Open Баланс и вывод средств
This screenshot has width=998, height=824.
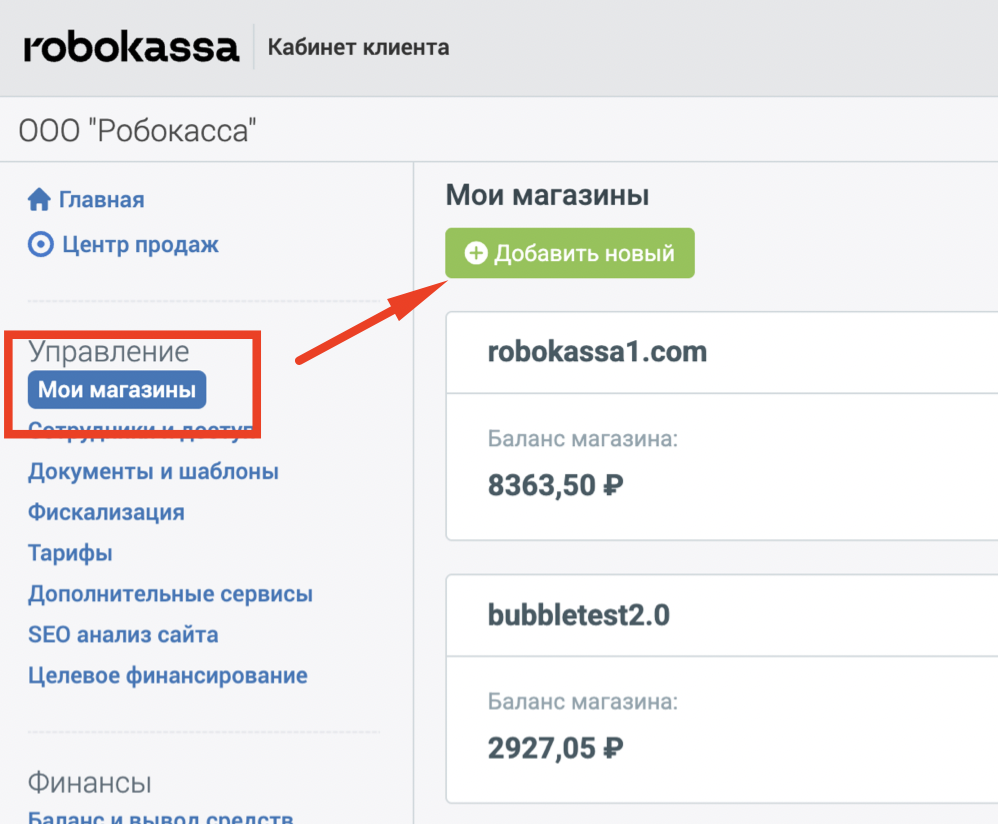160,816
